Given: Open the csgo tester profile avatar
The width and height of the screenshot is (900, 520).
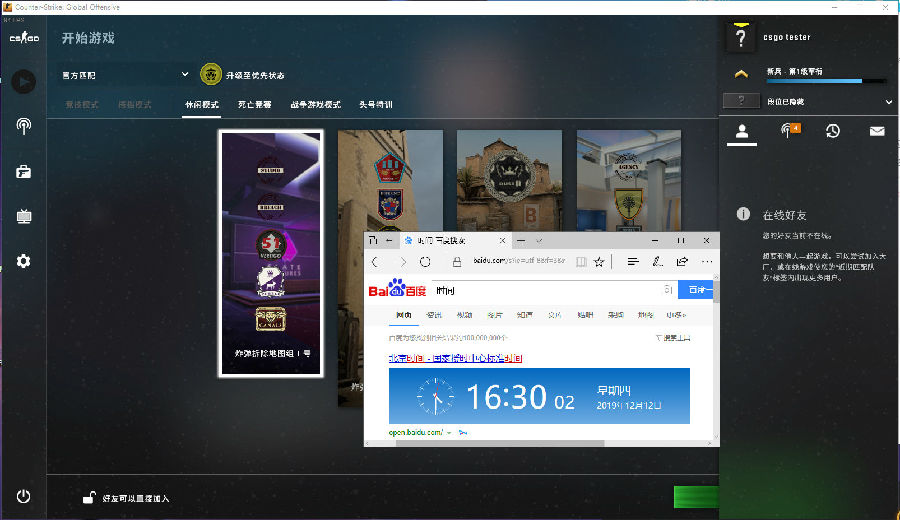Looking at the screenshot, I should click(741, 37).
